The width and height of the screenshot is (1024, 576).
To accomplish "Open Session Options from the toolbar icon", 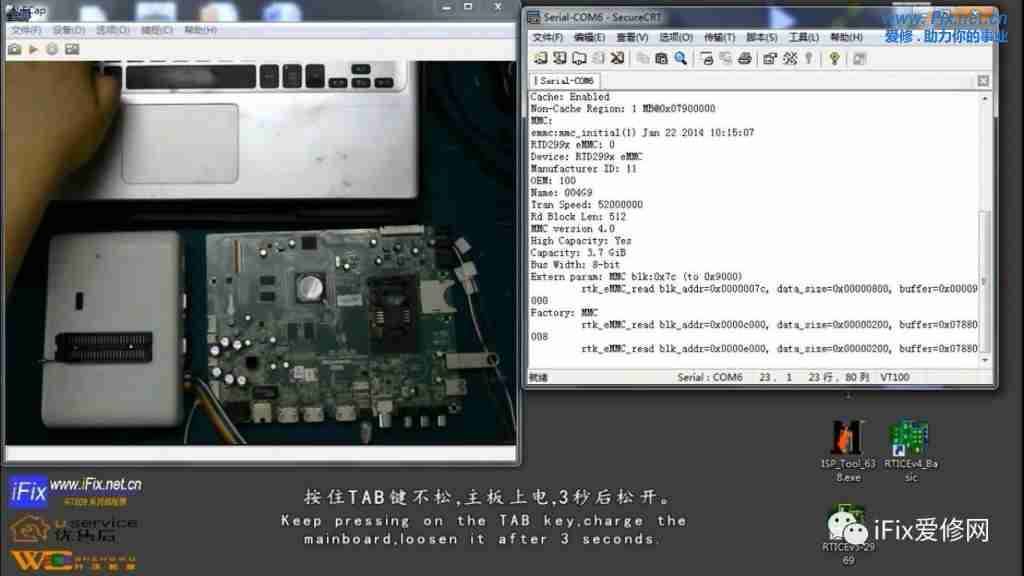I will (769, 59).
